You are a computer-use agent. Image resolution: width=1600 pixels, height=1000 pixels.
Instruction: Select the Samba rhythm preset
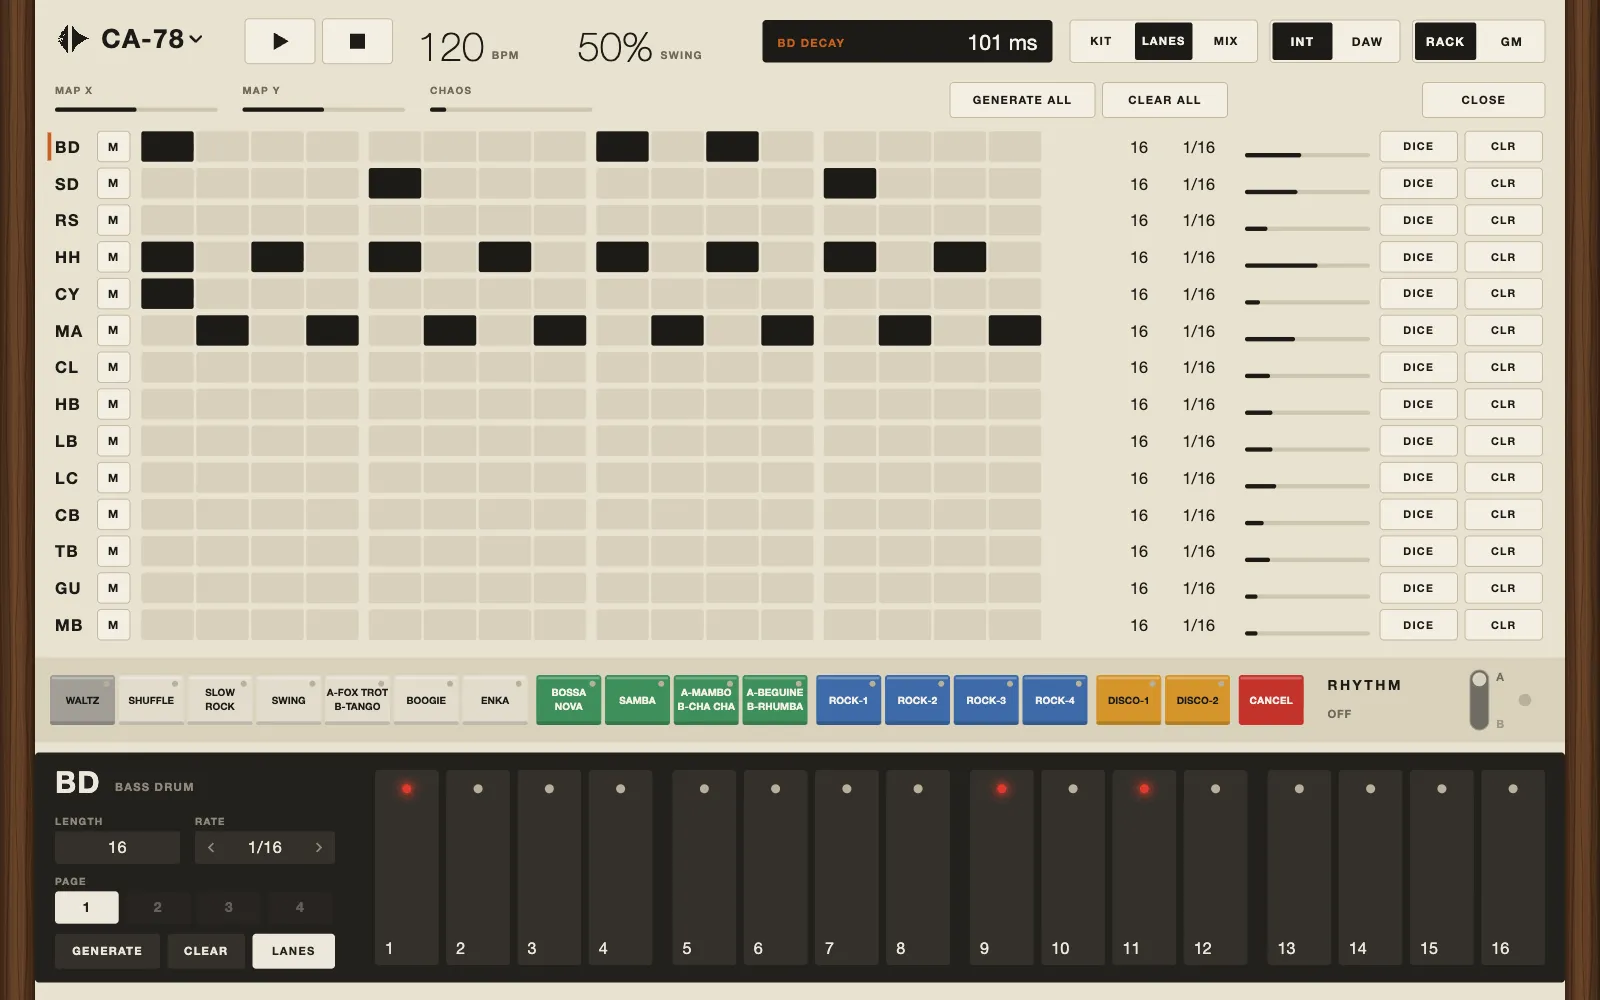637,700
